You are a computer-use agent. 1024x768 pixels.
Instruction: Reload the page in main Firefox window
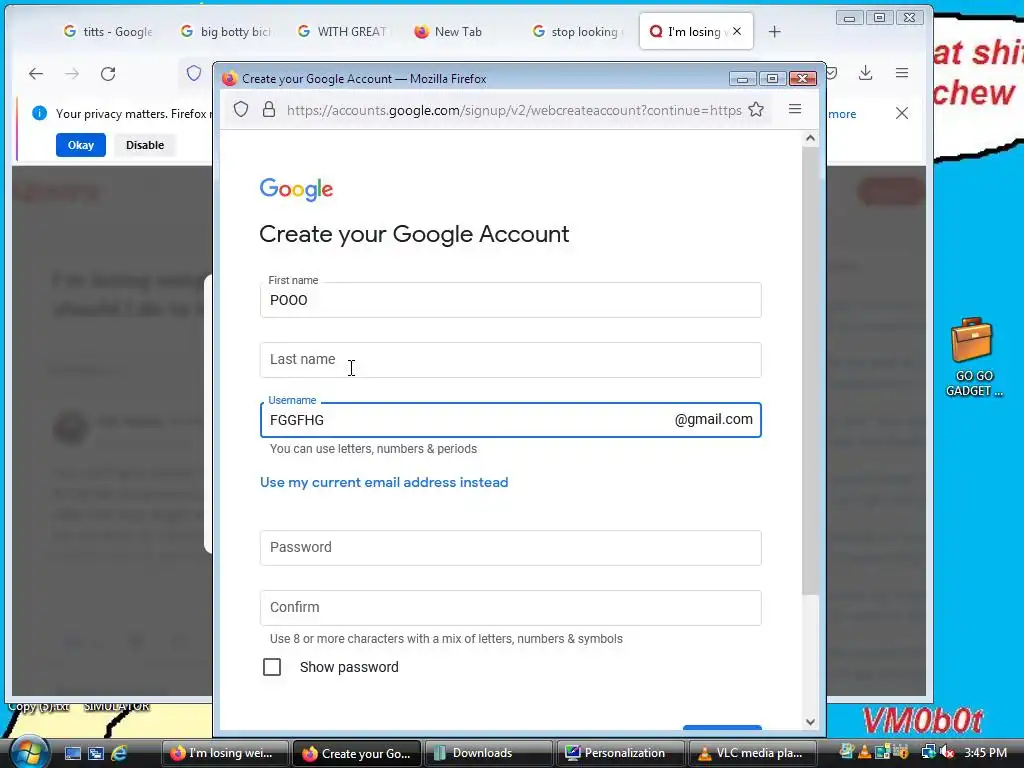pos(108,74)
